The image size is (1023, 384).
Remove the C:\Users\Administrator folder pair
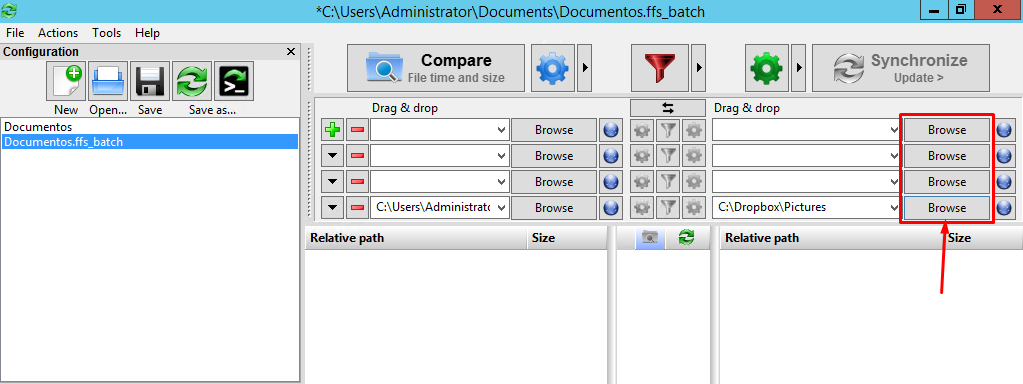(x=357, y=208)
